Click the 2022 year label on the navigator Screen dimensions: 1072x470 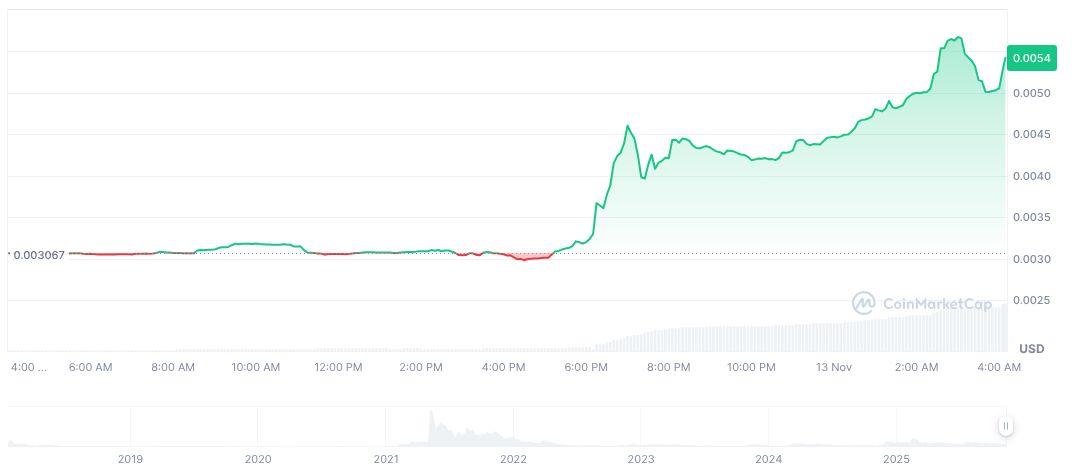513,459
